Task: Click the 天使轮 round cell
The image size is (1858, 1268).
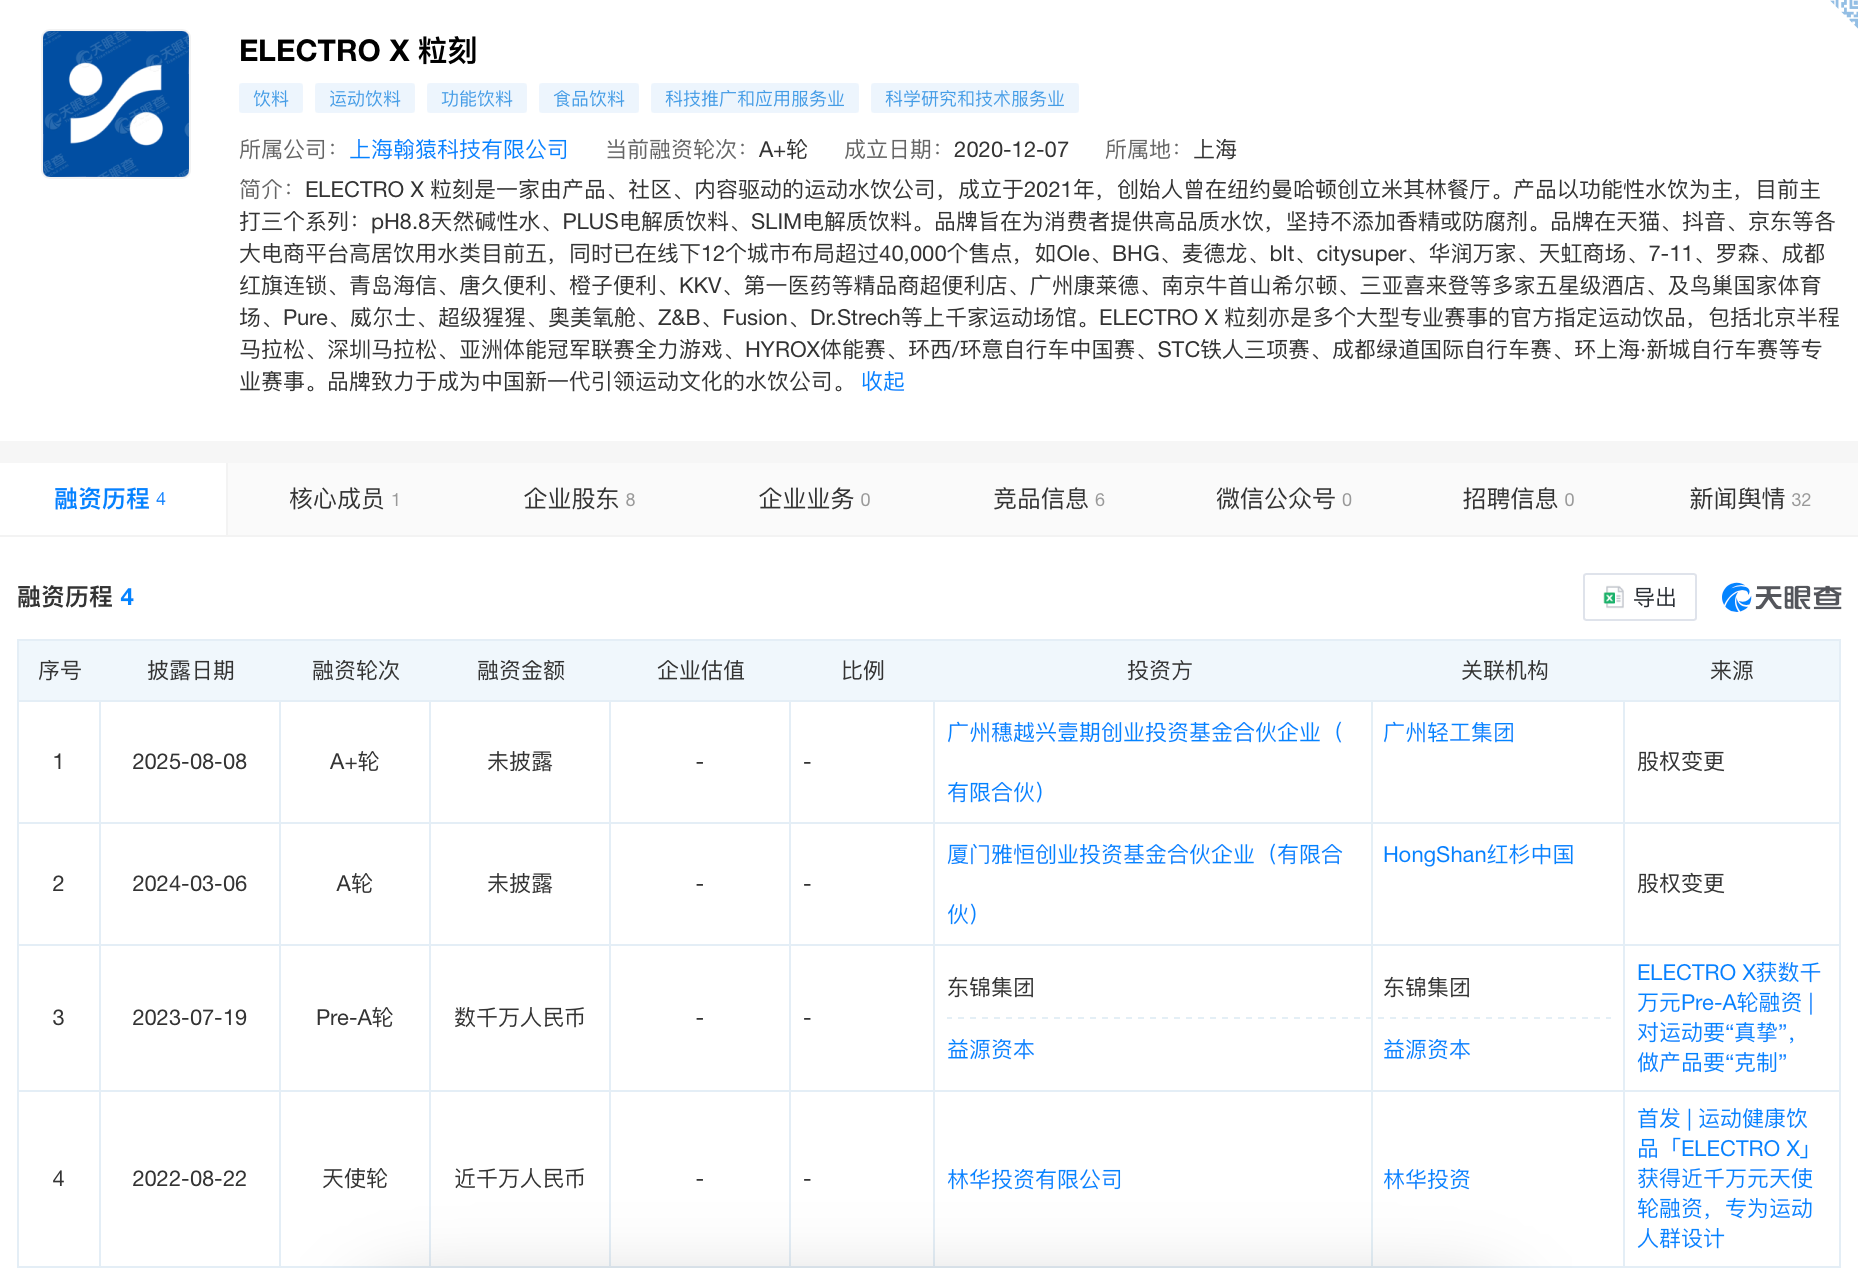Action: (355, 1179)
